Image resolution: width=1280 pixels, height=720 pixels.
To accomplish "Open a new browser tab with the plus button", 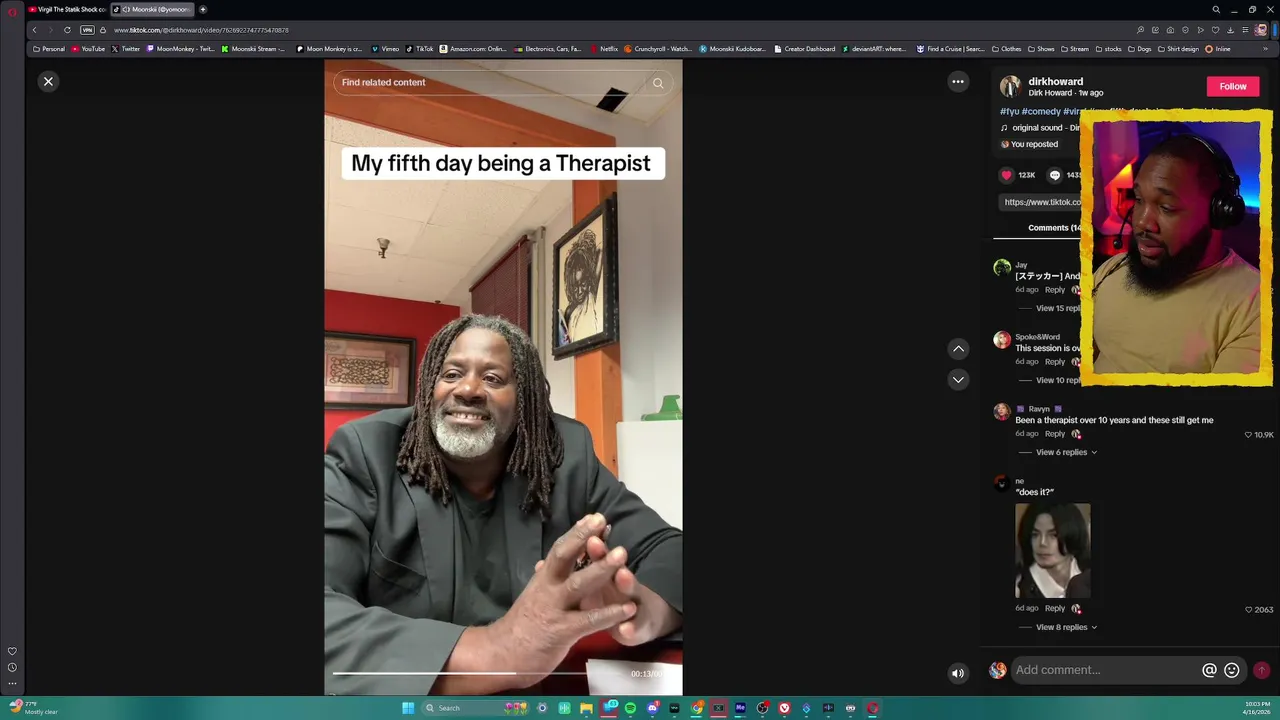I will pyautogui.click(x=203, y=9).
